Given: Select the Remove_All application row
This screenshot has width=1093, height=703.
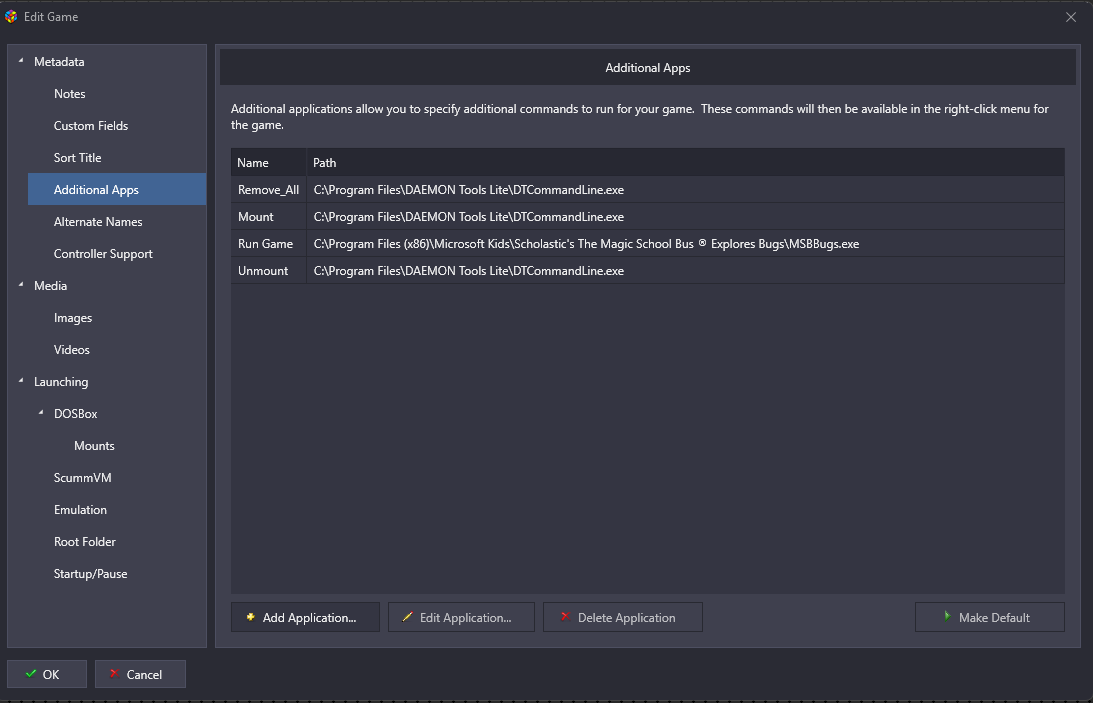Looking at the screenshot, I should (x=648, y=190).
